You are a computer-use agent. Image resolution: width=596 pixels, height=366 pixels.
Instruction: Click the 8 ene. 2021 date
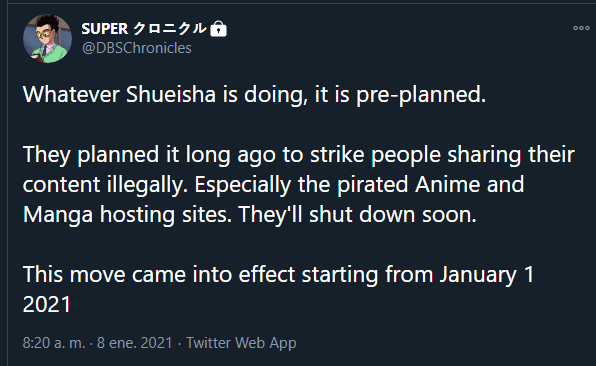click(x=135, y=343)
